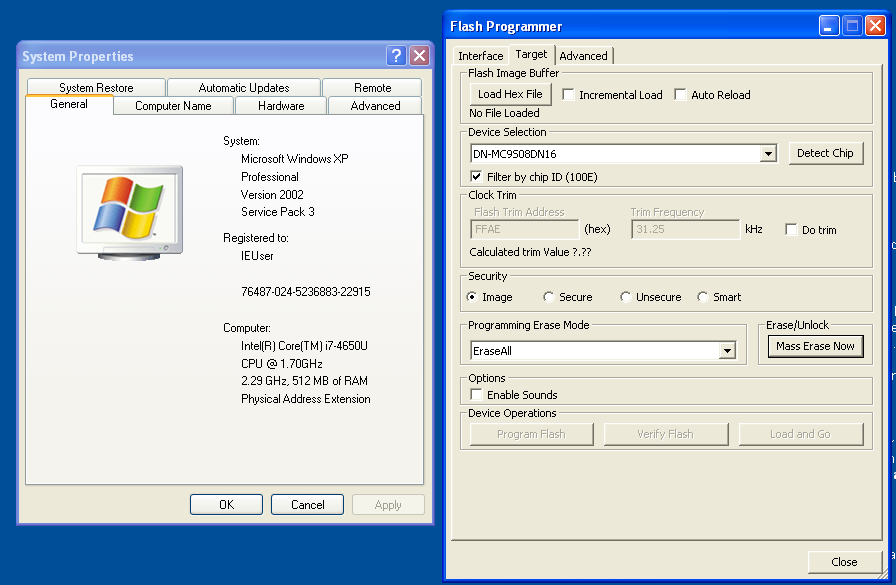Close the Flash Programmer window with X

(875, 26)
